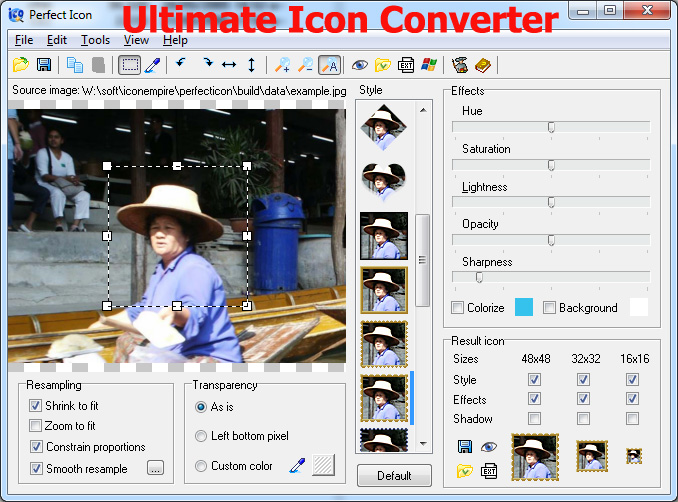Screen dimensions: 678x502
Task: Enable Zoom to fit checkbox
Action: (x=35, y=426)
